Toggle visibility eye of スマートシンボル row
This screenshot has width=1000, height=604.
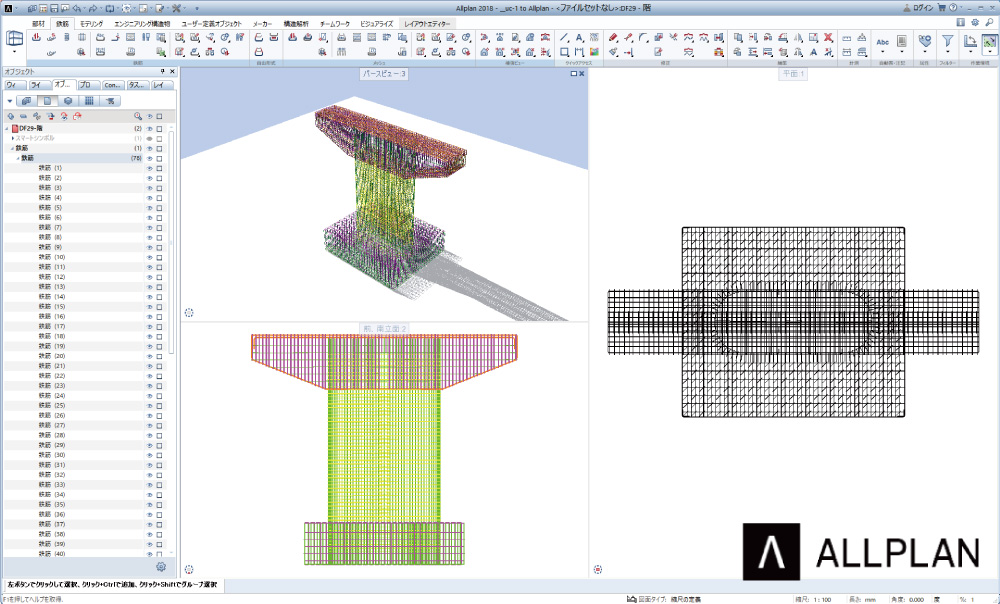click(150, 139)
